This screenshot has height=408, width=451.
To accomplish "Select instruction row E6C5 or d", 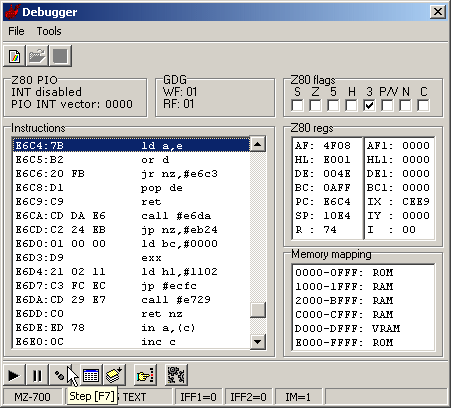I will pyautogui.click(x=131, y=160).
